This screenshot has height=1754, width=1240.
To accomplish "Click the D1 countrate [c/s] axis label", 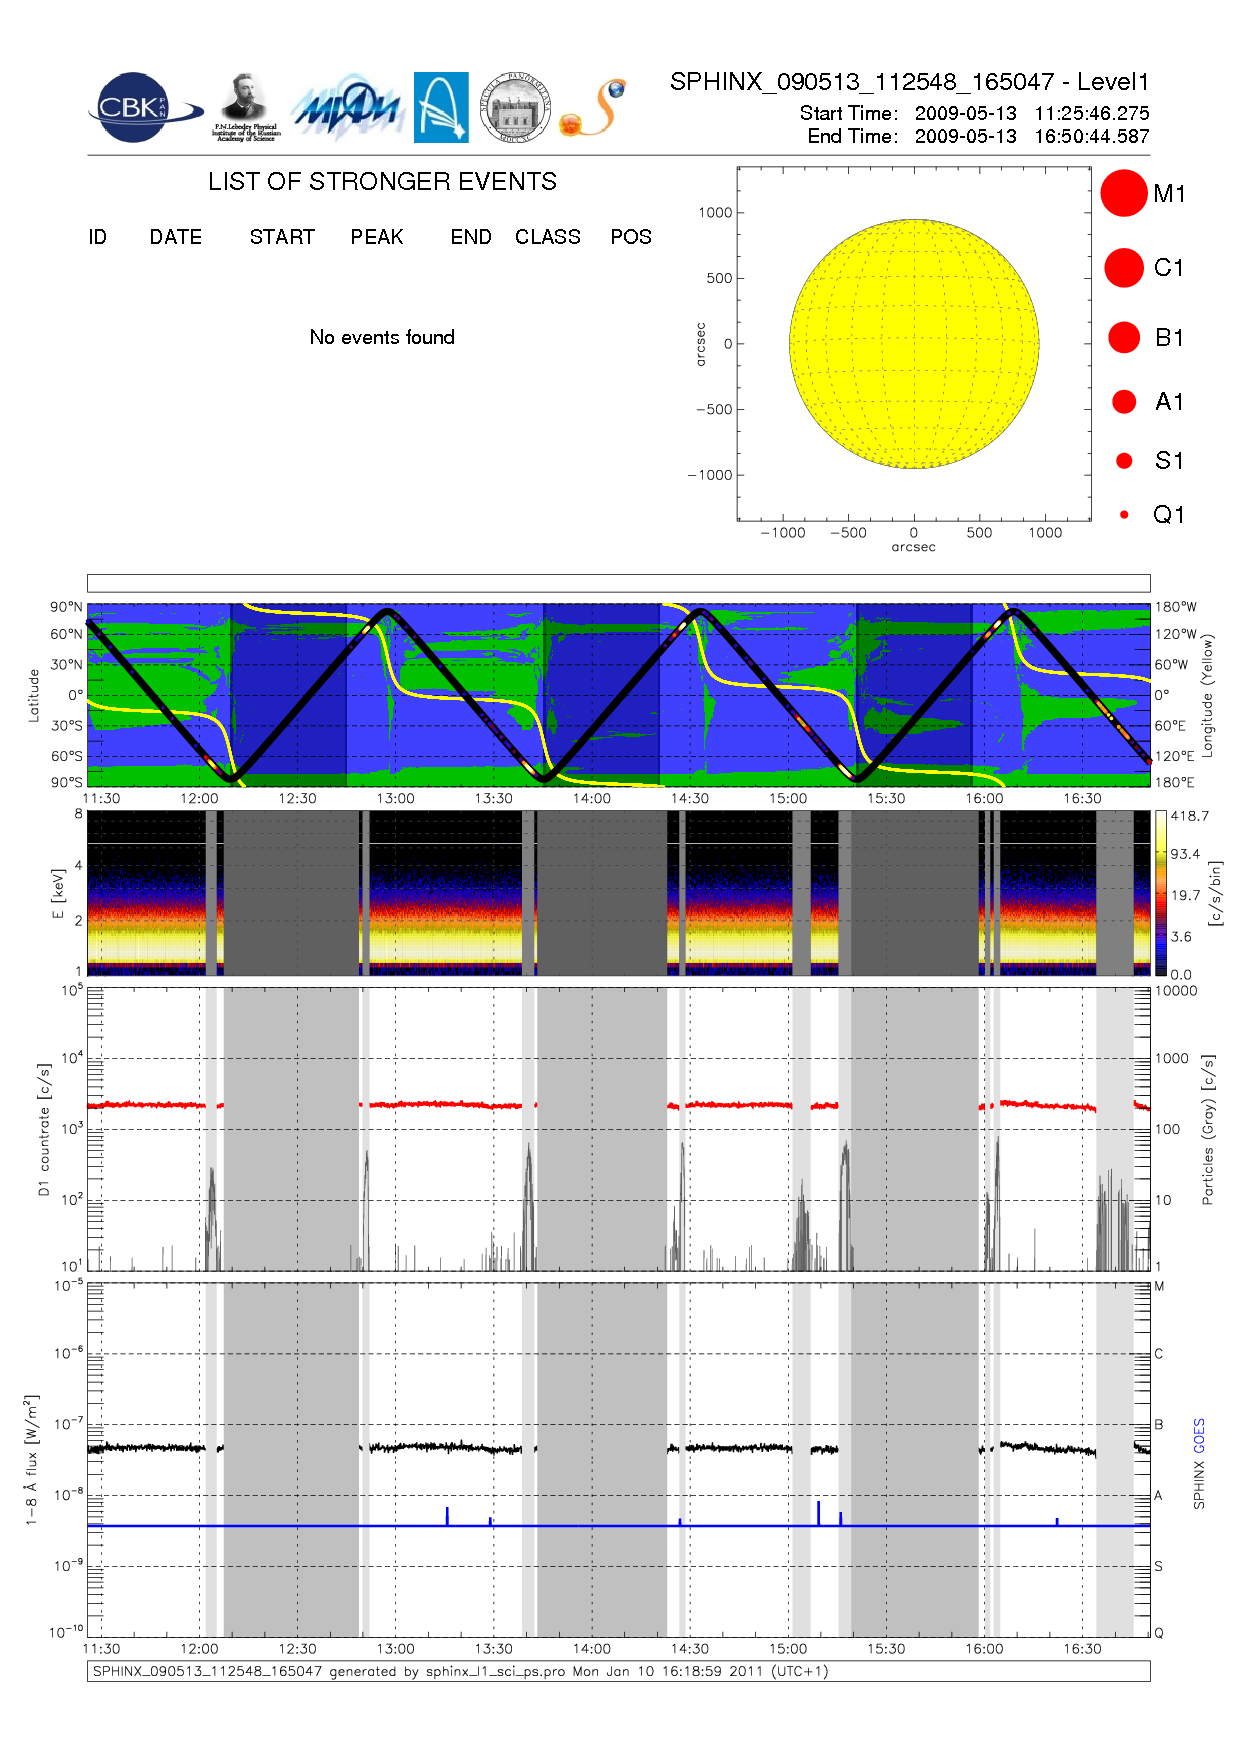I will pos(43,1129).
